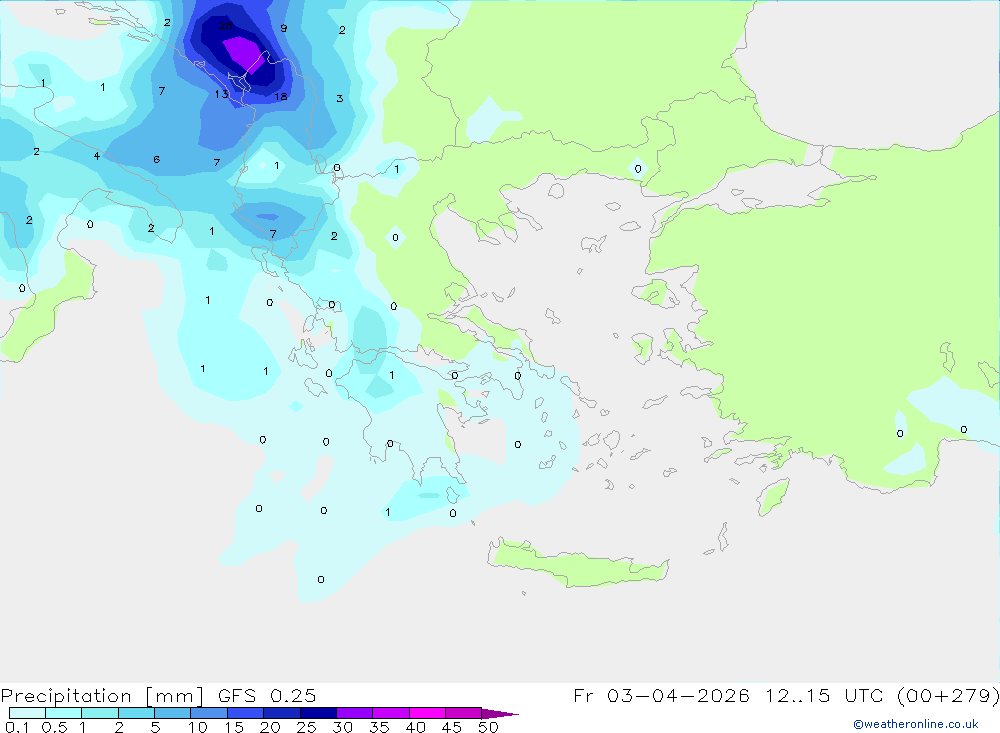Click the 'Precipitation [mm]' title text

pyautogui.click(x=102, y=696)
